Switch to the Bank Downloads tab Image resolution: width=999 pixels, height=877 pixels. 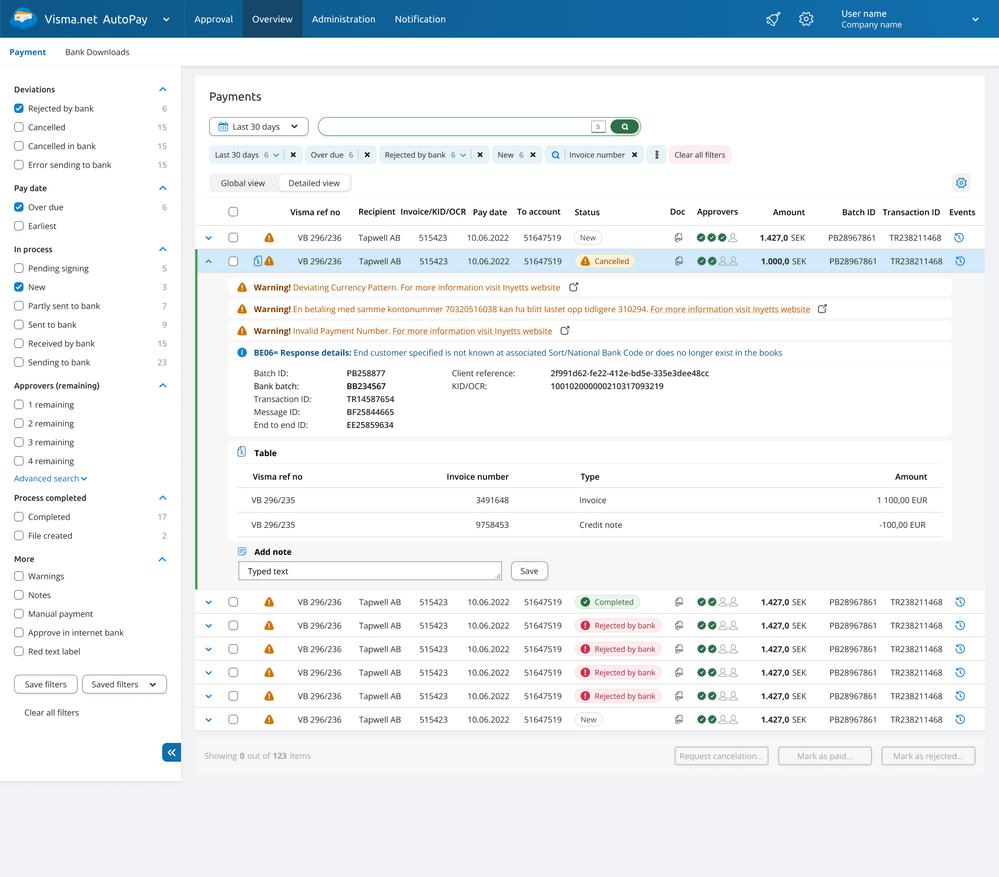97,52
